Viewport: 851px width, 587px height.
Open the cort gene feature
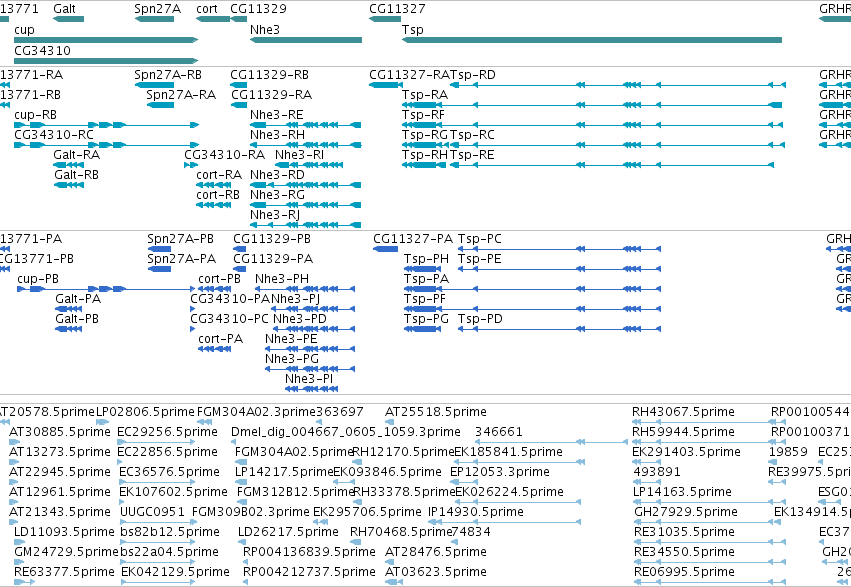tap(213, 19)
